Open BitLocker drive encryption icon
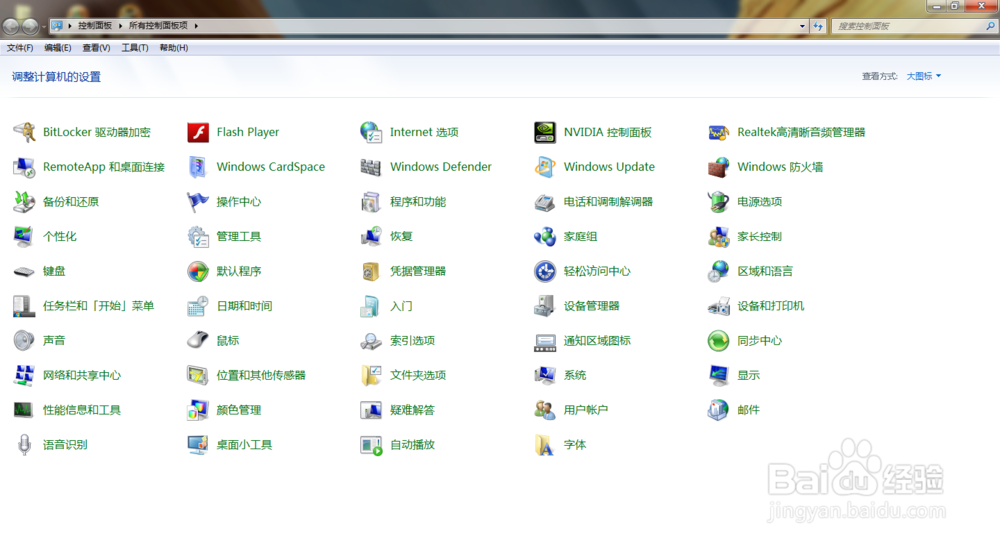This screenshot has width=1000, height=545. (x=24, y=132)
